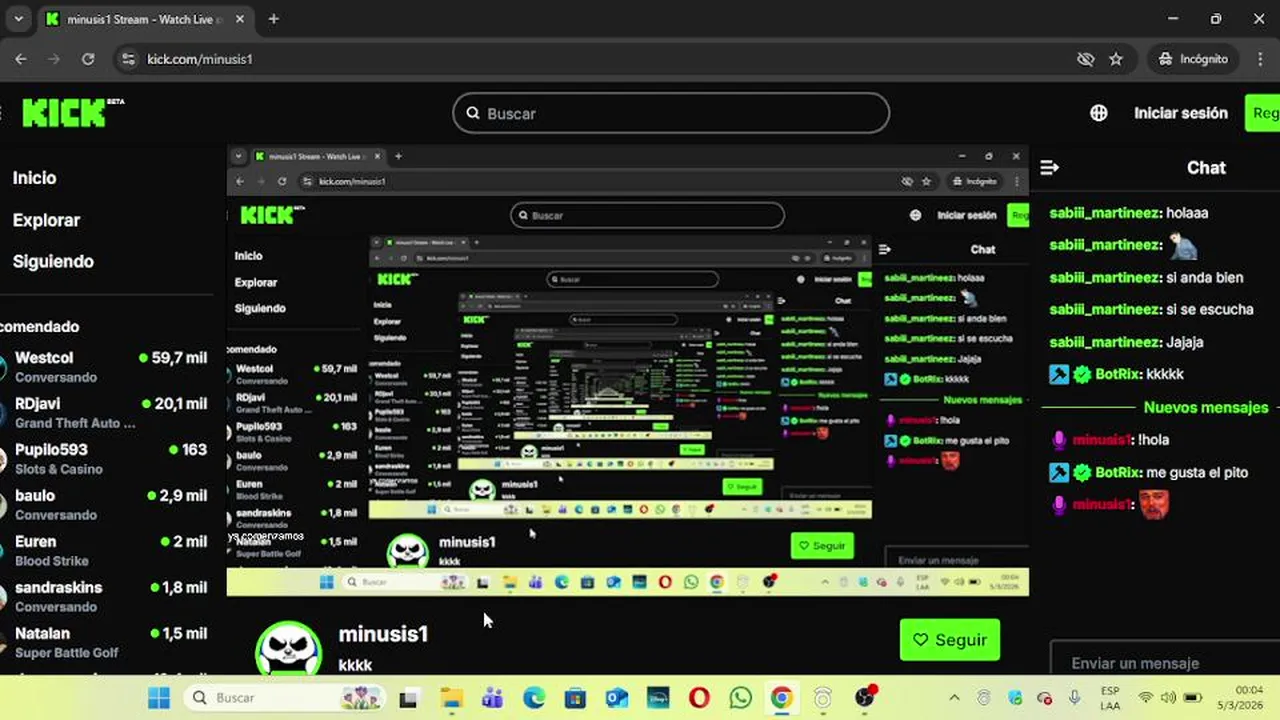
Task: Launch Opera browser from the taskbar
Action: coord(699,698)
